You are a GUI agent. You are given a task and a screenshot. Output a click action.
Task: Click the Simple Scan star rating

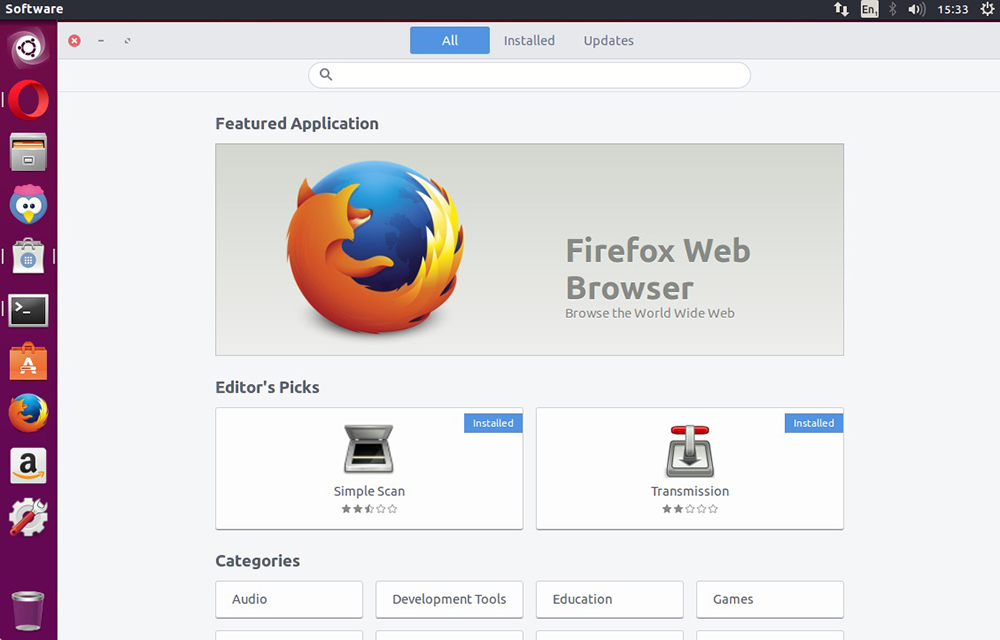click(x=369, y=509)
